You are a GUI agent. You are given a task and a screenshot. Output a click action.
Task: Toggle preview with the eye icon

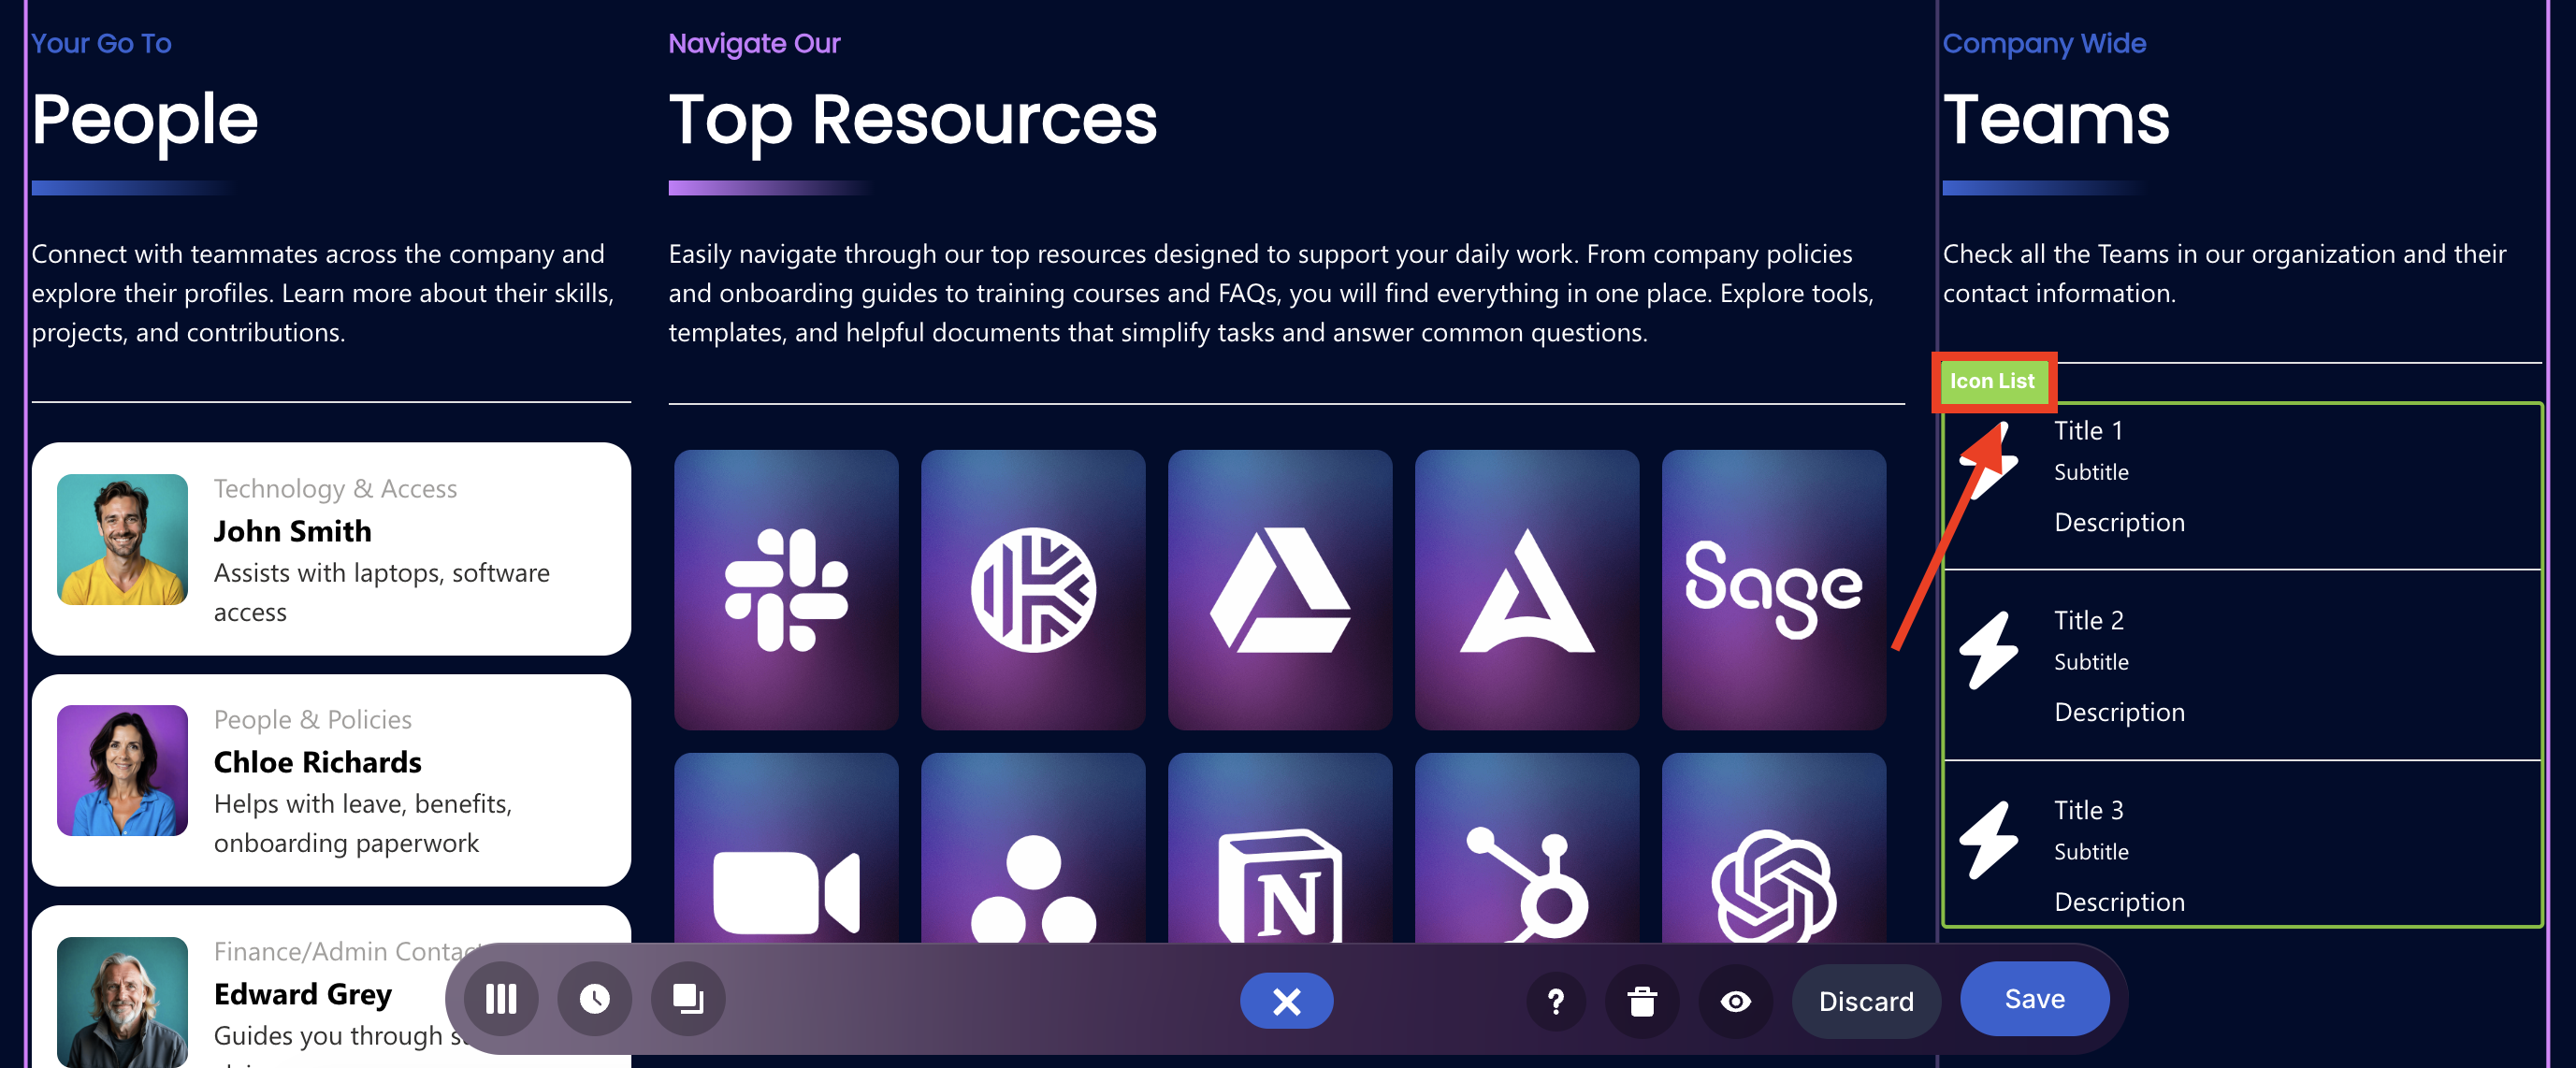[x=1735, y=1001]
